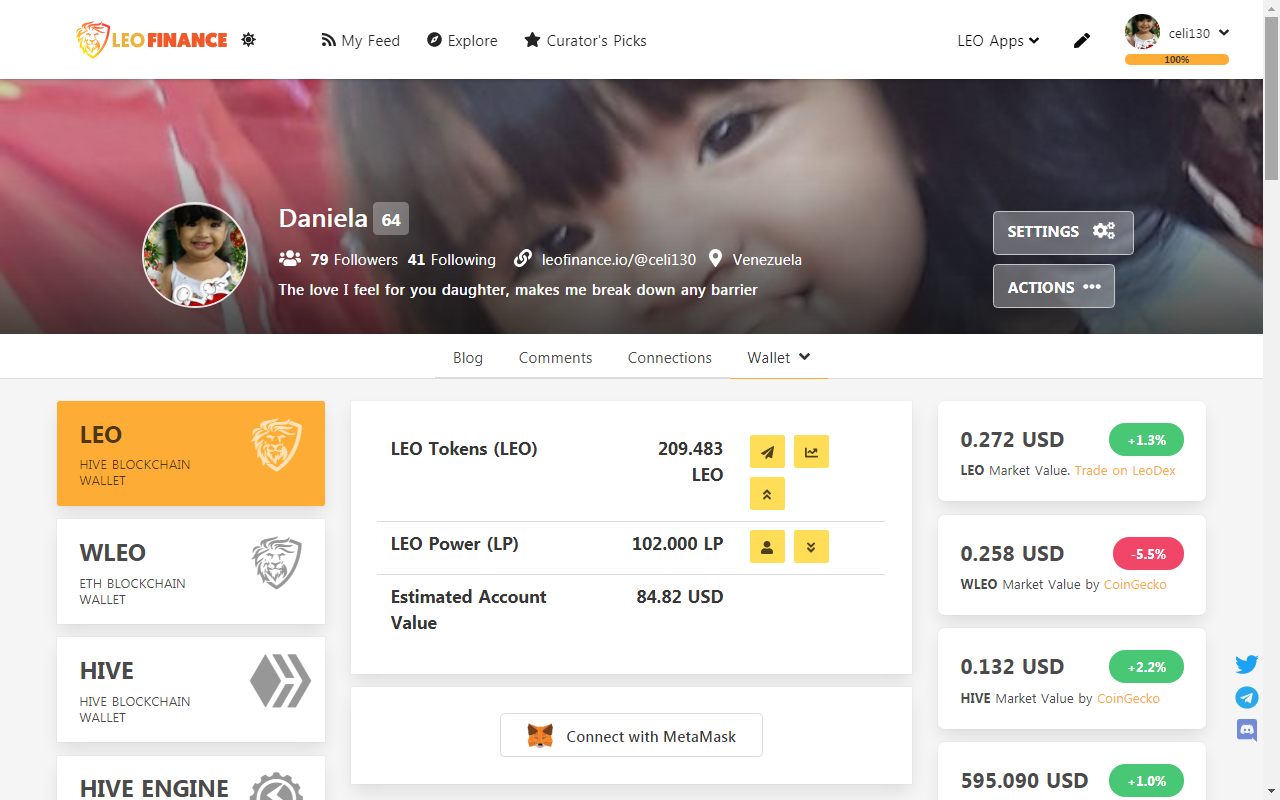Click the location pin icon
The image size is (1280, 800).
tap(715, 259)
